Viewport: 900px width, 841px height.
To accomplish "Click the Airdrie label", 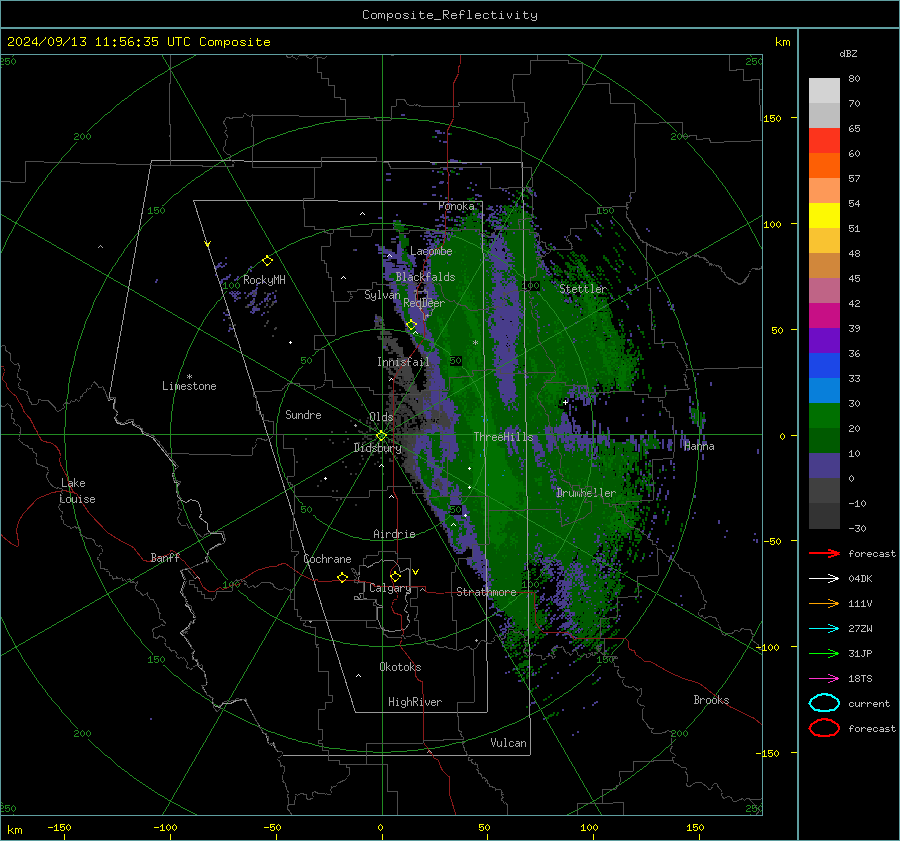I will click(394, 534).
